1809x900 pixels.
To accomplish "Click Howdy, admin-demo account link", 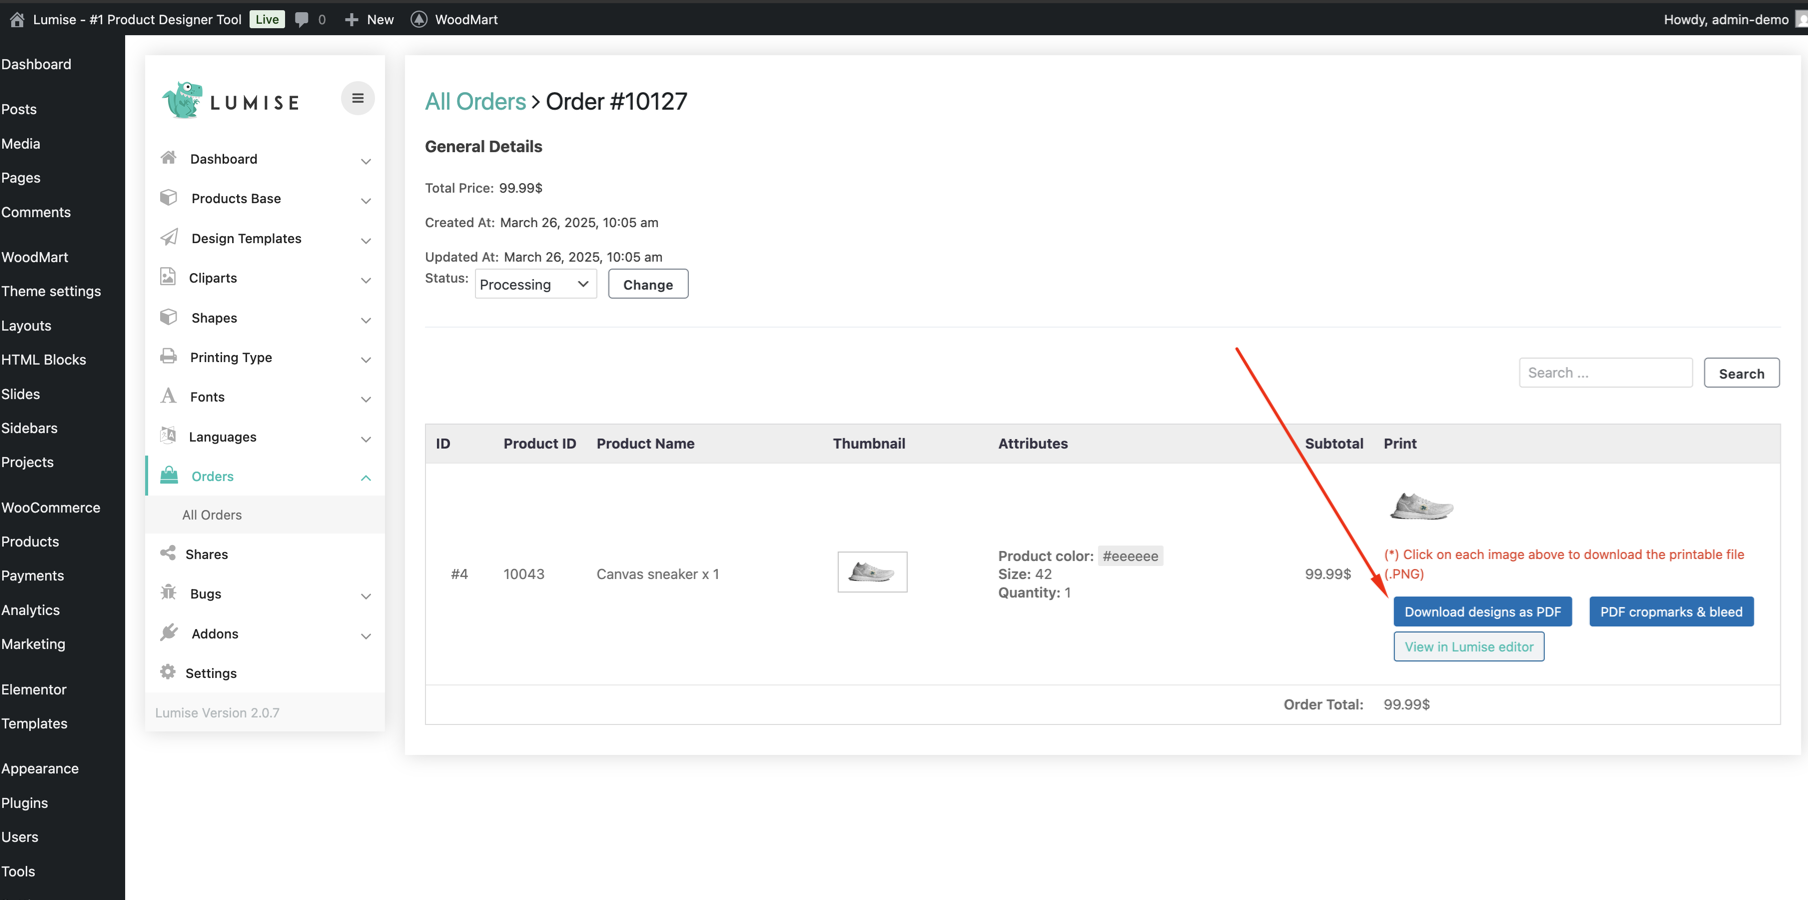I will coord(1726,19).
